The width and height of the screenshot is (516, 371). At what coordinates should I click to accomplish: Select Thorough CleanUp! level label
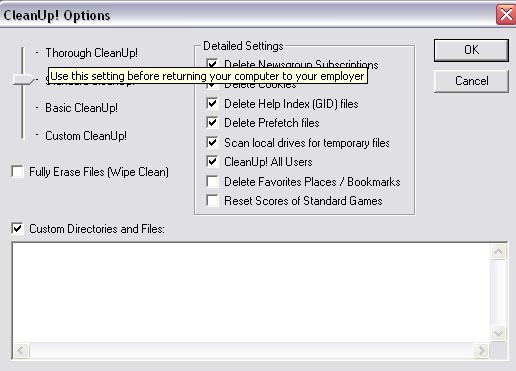click(91, 53)
